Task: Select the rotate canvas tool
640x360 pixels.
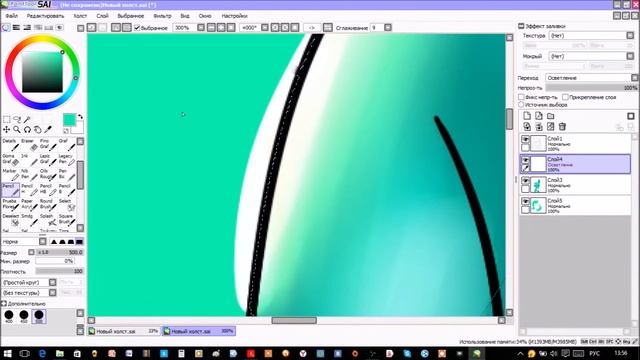Action: click(27, 130)
